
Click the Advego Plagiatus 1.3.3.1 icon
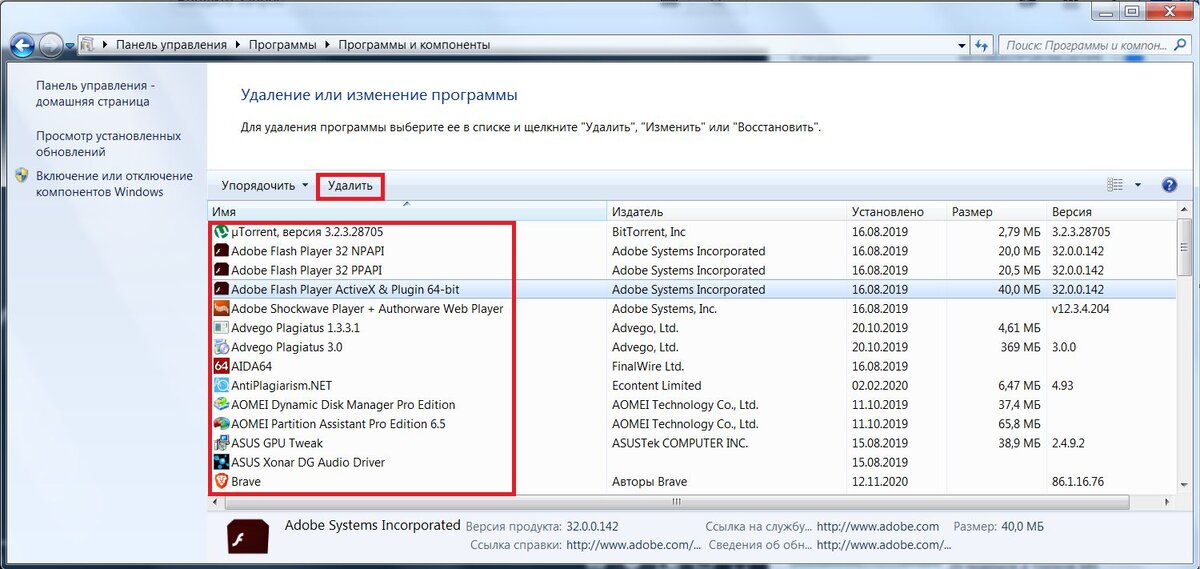click(x=222, y=328)
